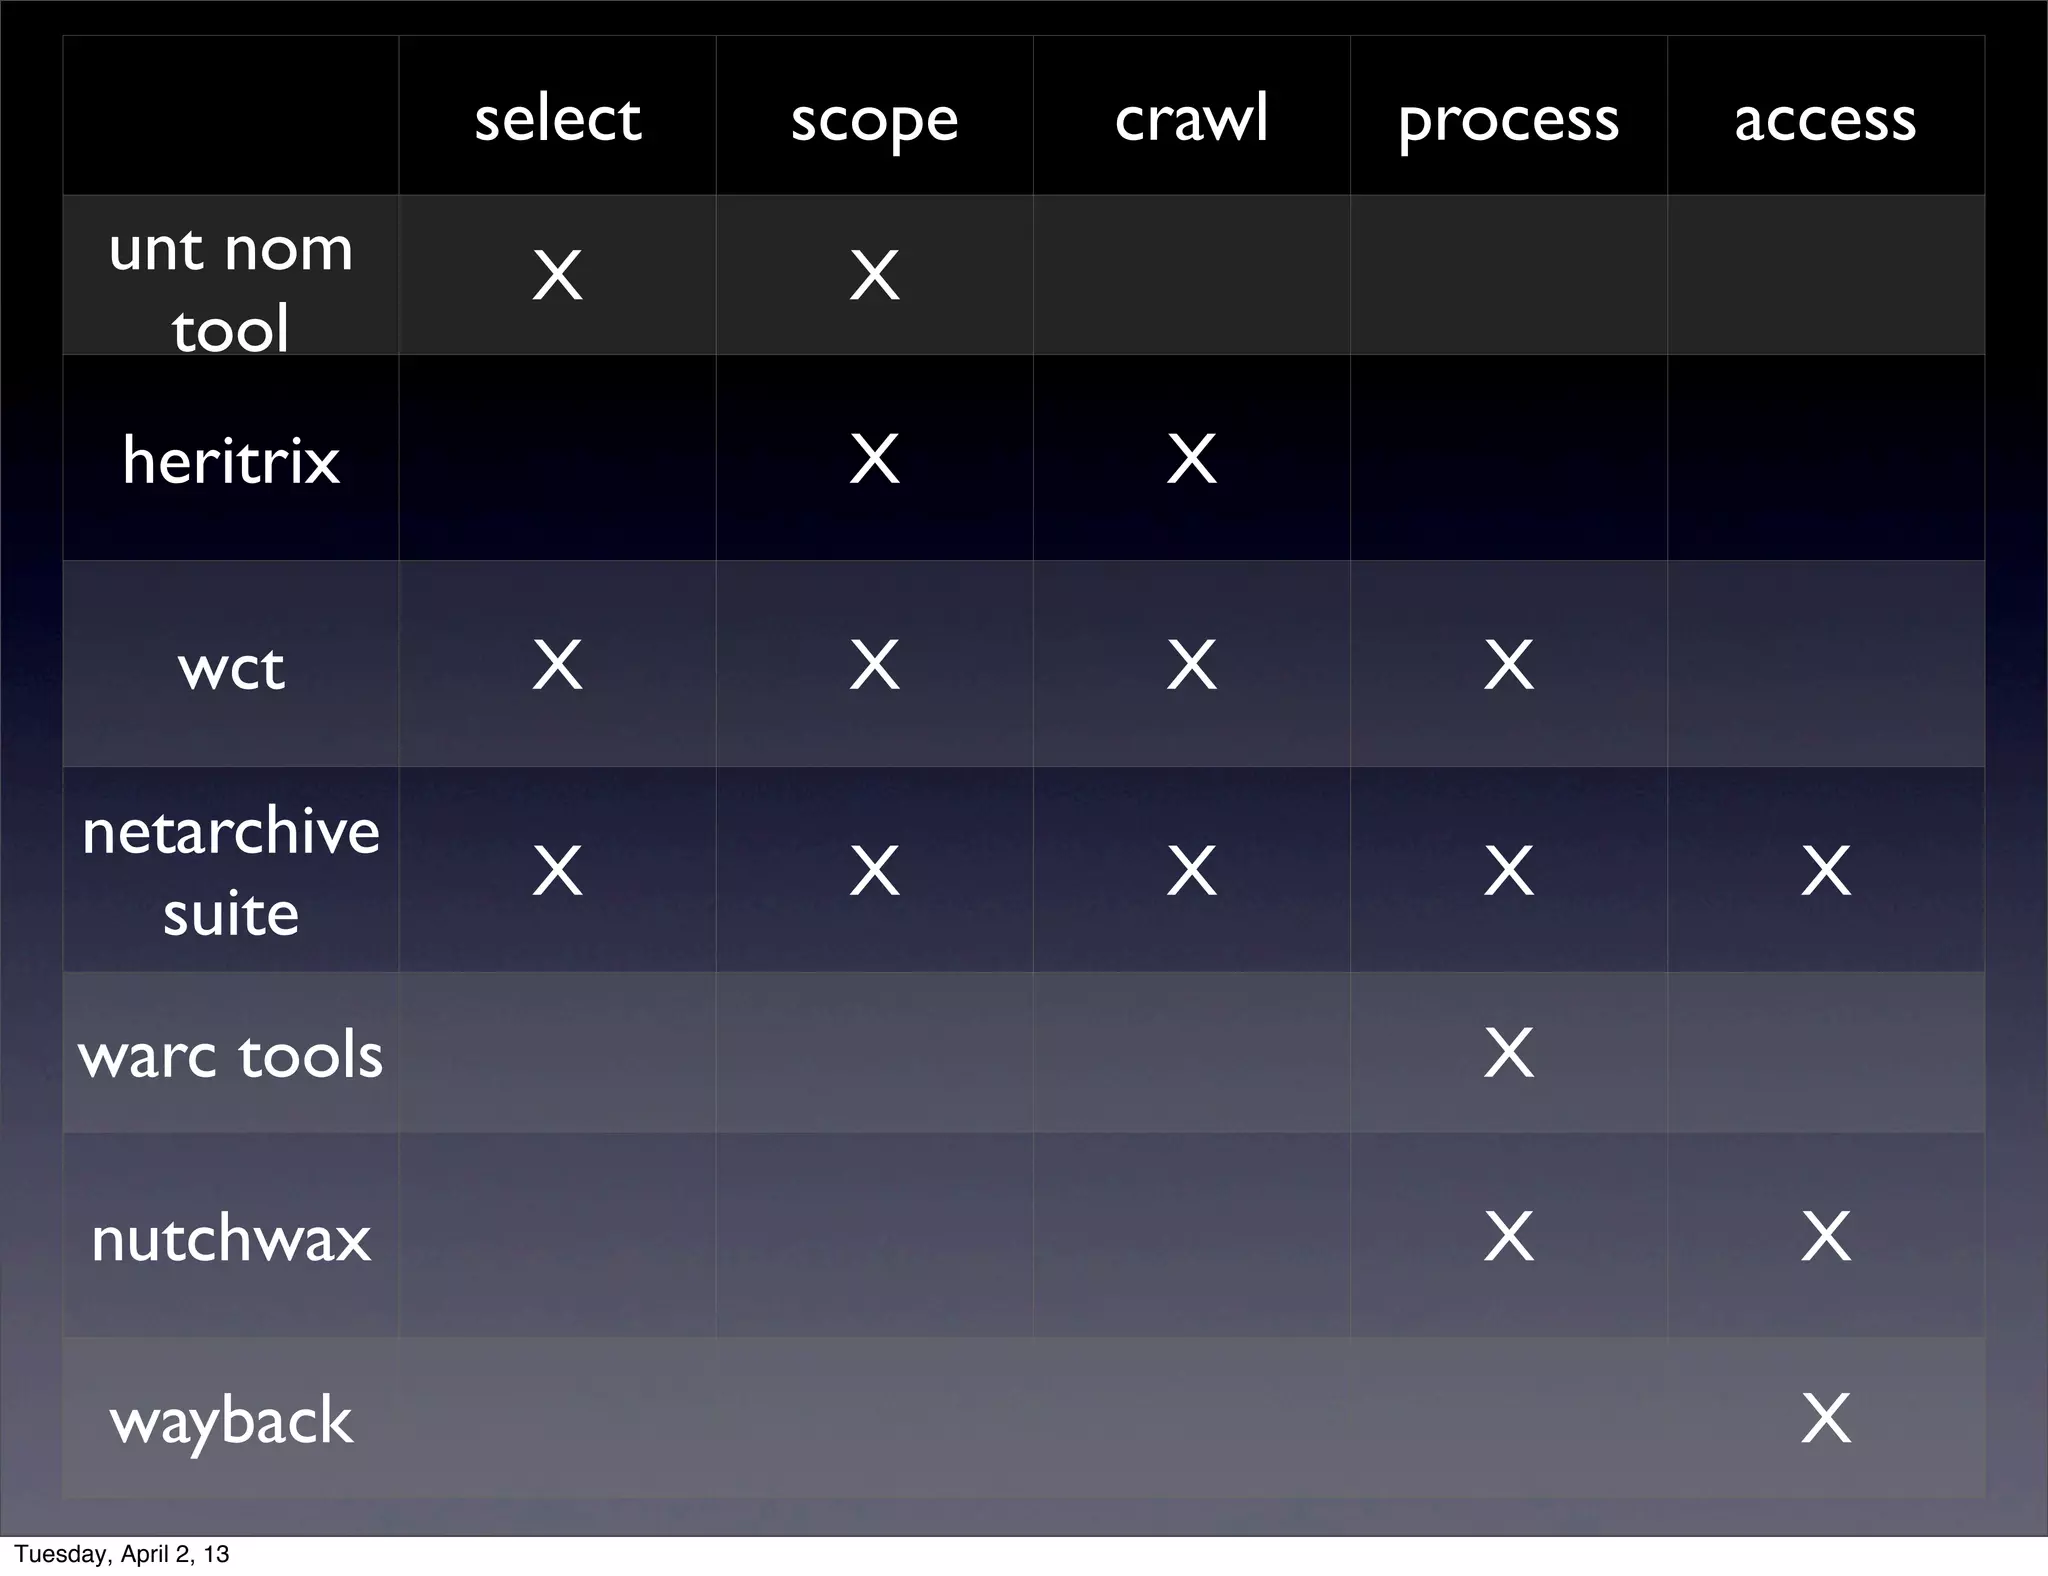Select the netarchive suite row label
Viewport: 2048px width, 1576px height.
pyautogui.click(x=231, y=872)
